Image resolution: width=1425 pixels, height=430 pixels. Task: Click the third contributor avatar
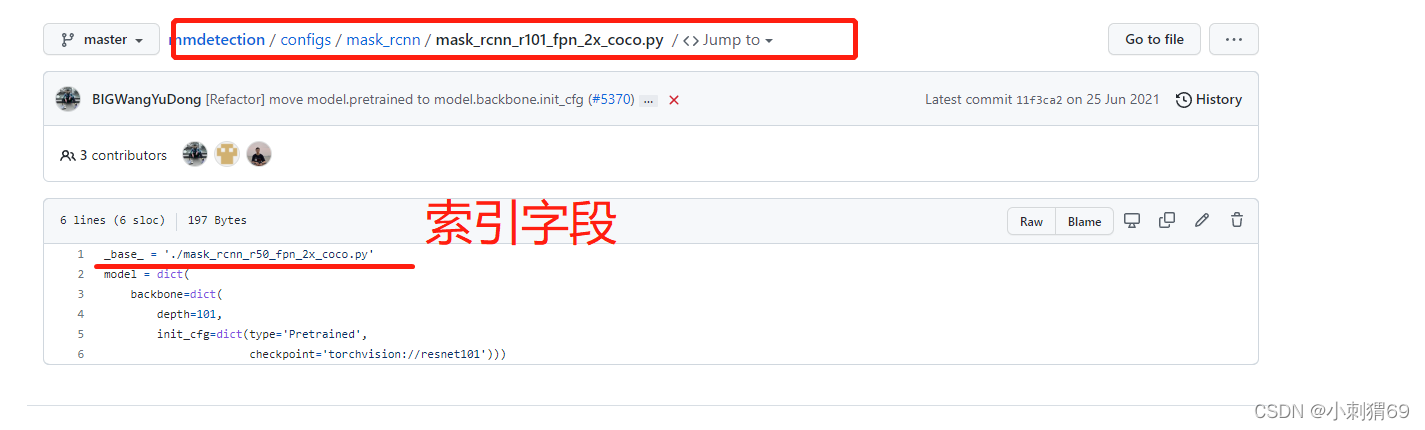[259, 154]
